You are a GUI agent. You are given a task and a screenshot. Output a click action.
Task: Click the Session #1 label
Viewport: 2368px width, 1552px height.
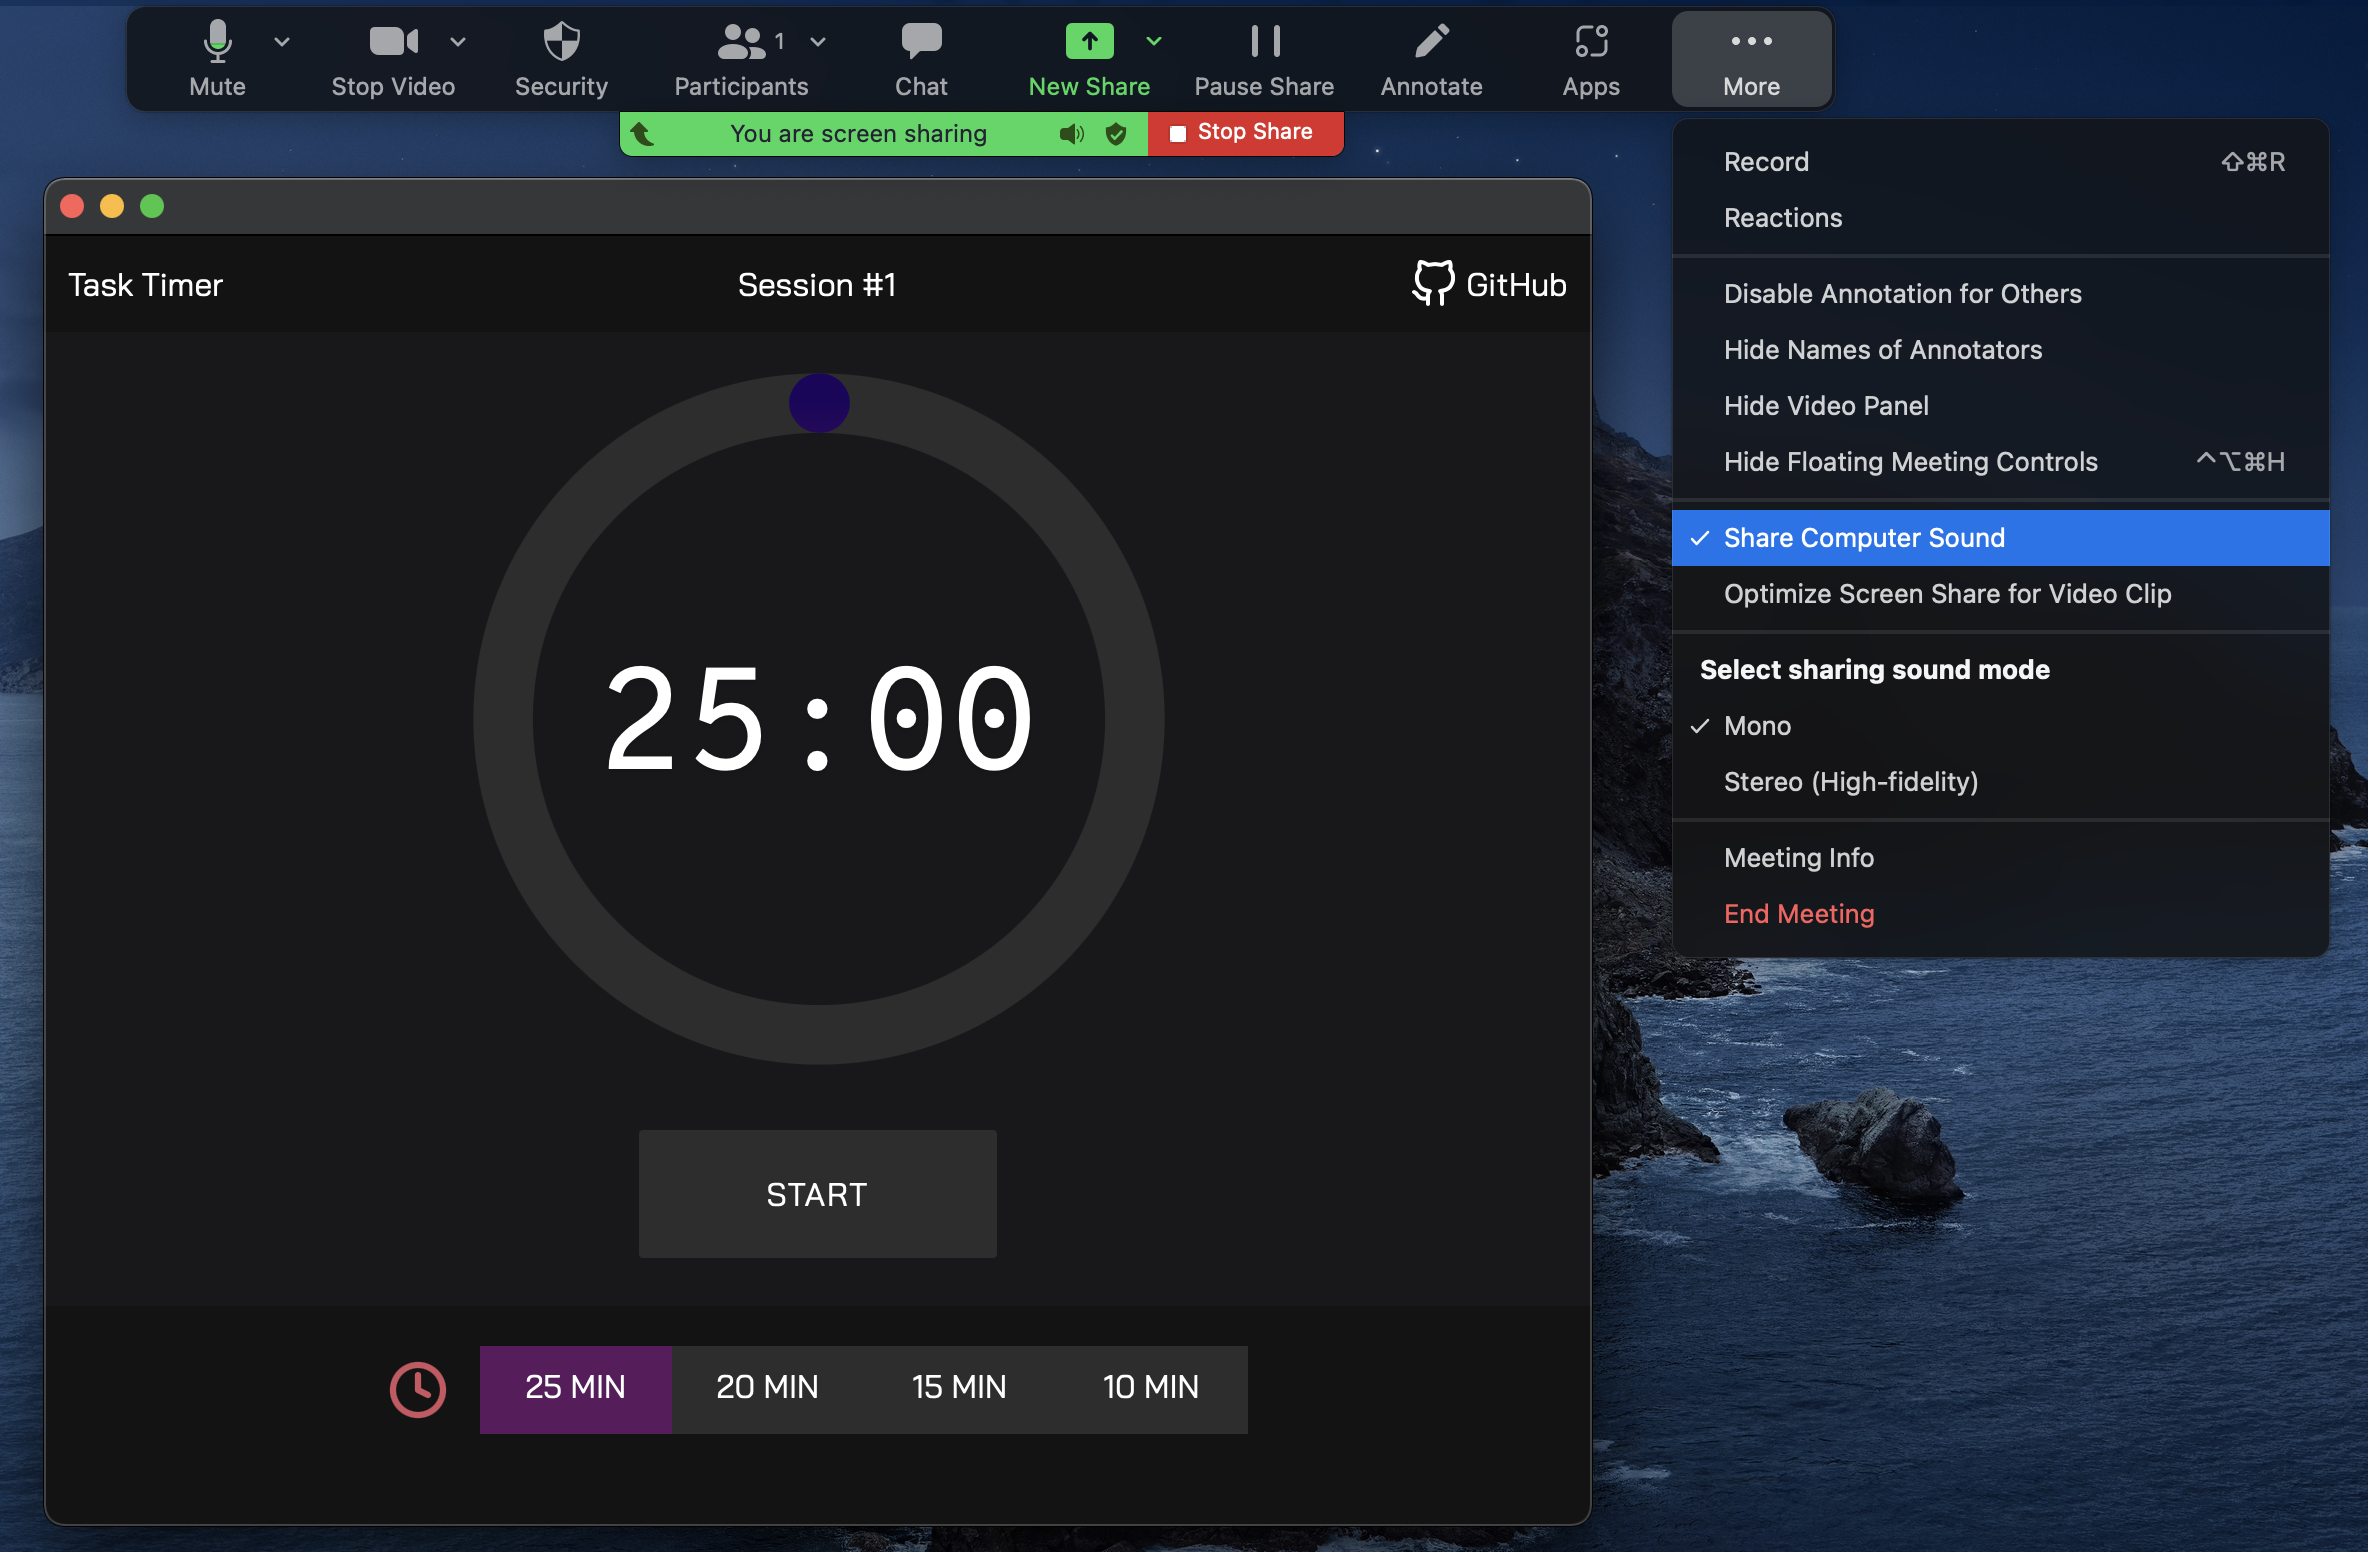(x=817, y=285)
